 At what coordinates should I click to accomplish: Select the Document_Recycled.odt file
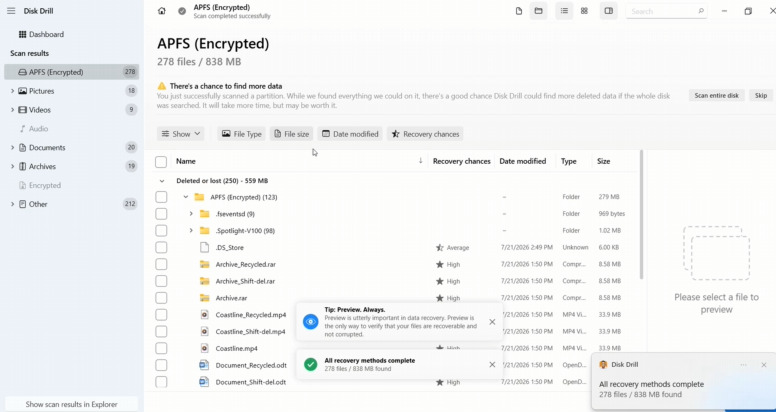pyautogui.click(x=251, y=365)
